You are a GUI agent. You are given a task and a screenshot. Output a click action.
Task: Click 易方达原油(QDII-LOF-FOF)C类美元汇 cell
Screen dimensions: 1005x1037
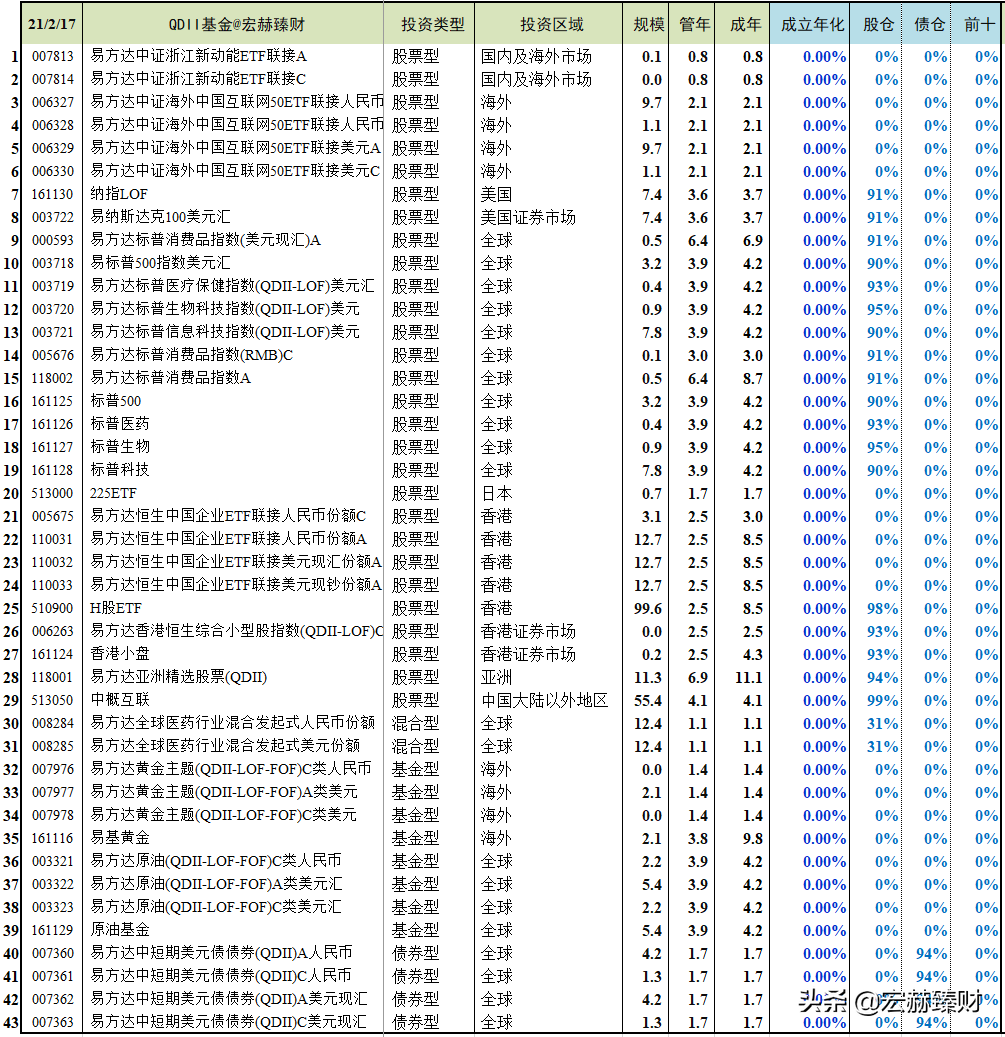click(x=216, y=907)
